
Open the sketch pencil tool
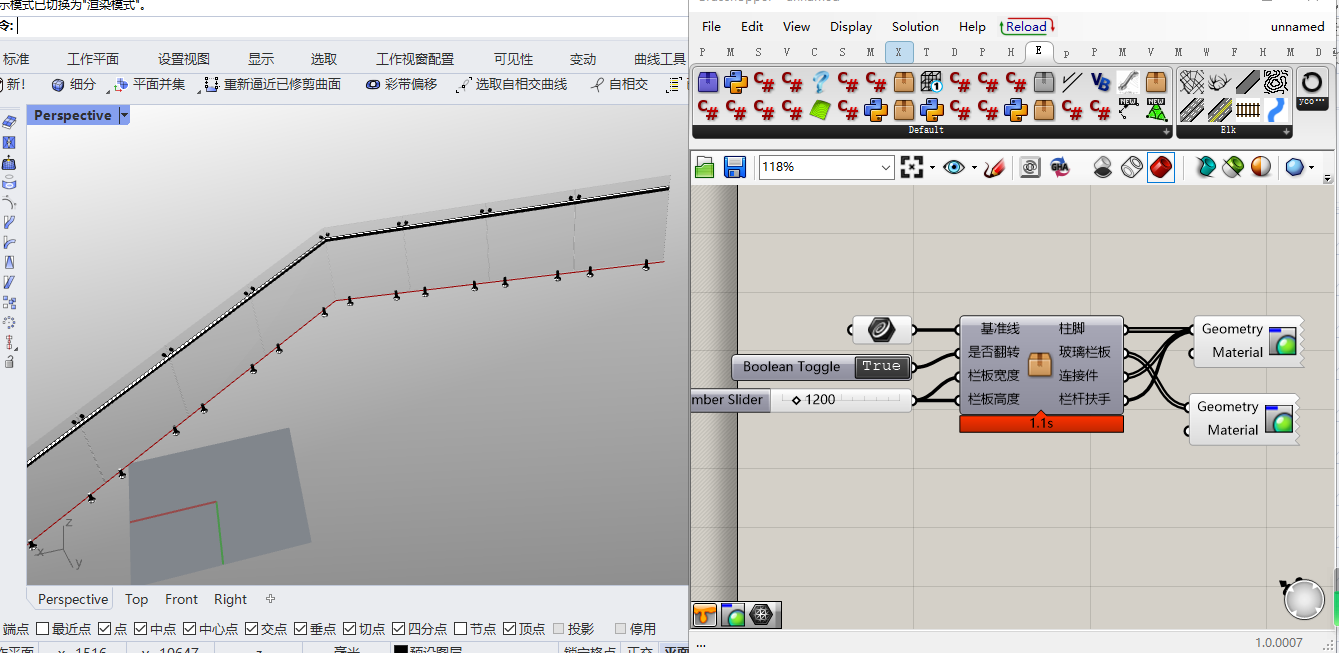click(x=994, y=167)
